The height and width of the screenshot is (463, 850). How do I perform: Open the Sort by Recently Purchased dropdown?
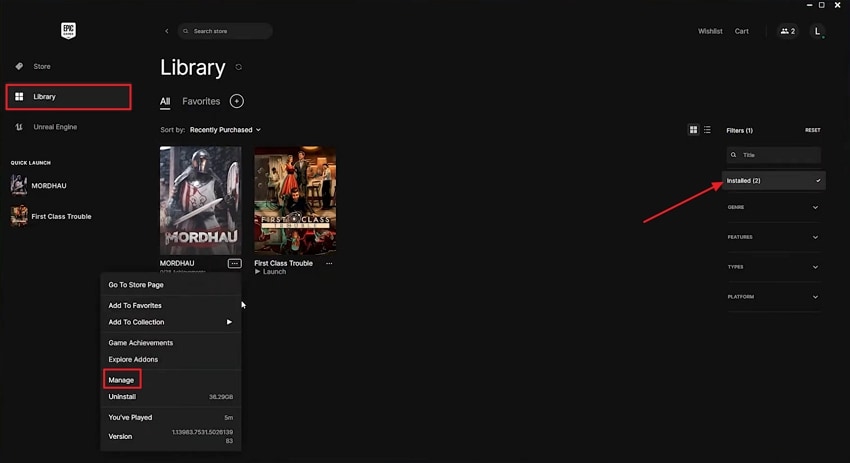[226, 130]
